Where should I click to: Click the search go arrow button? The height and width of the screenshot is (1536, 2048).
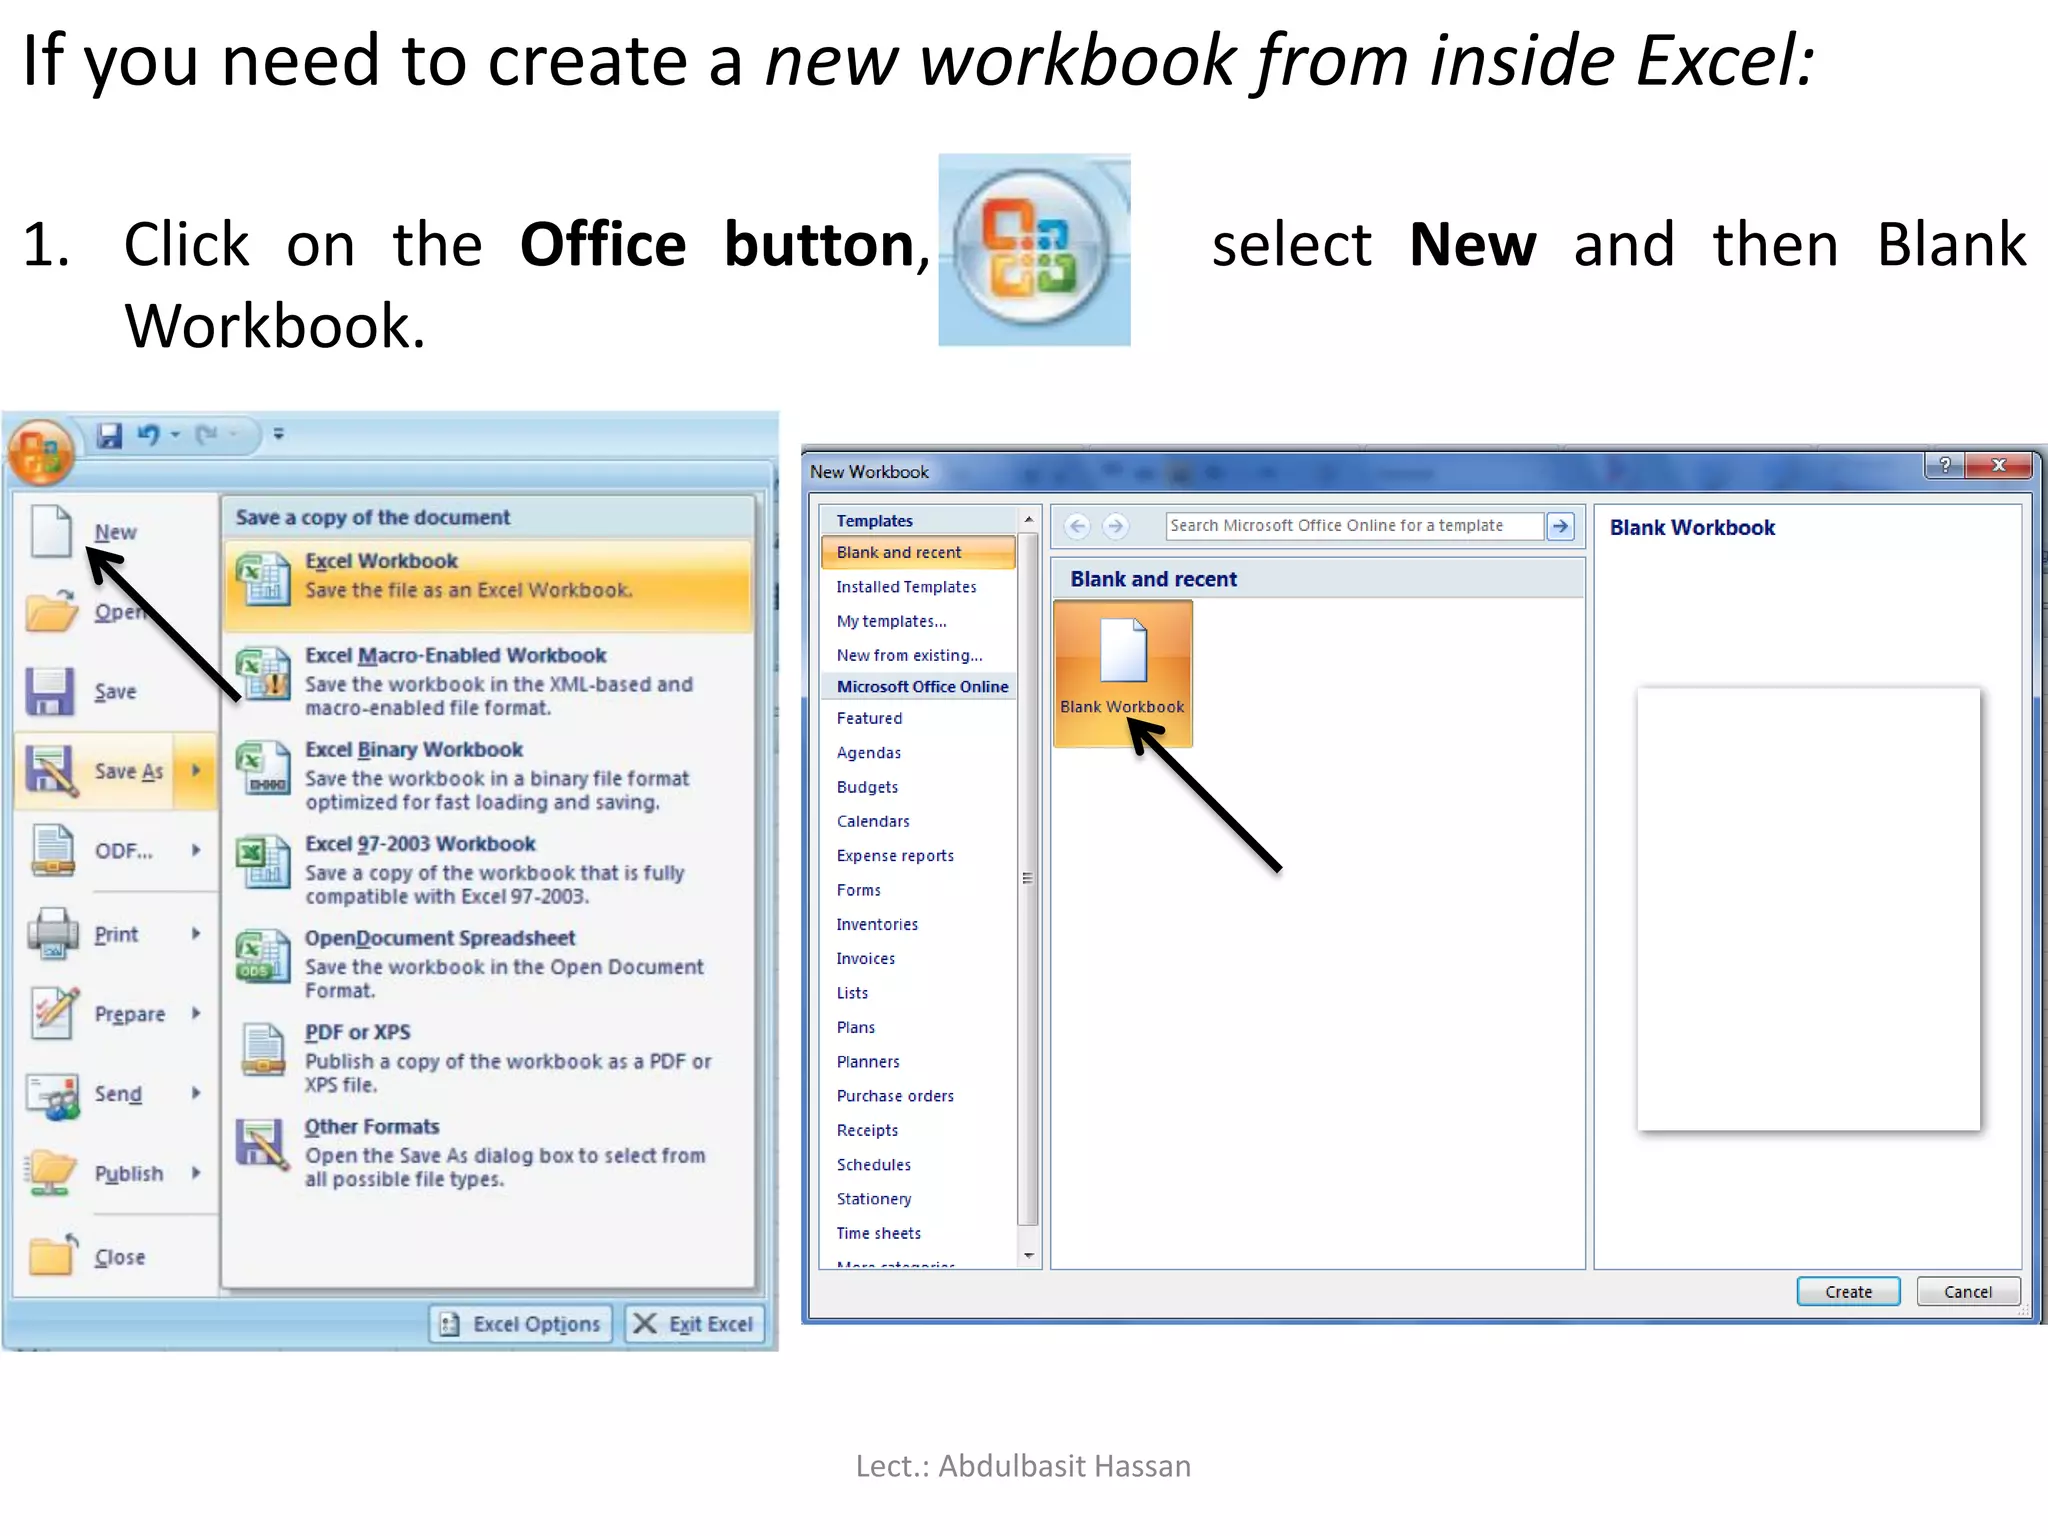click(x=1560, y=526)
